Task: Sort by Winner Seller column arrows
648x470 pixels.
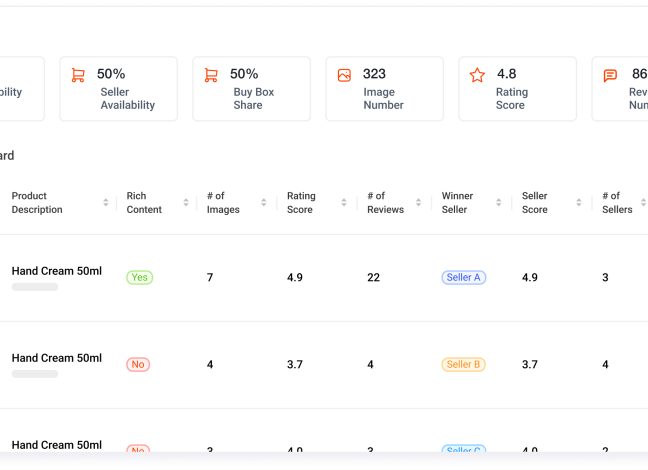Action: tap(499, 202)
